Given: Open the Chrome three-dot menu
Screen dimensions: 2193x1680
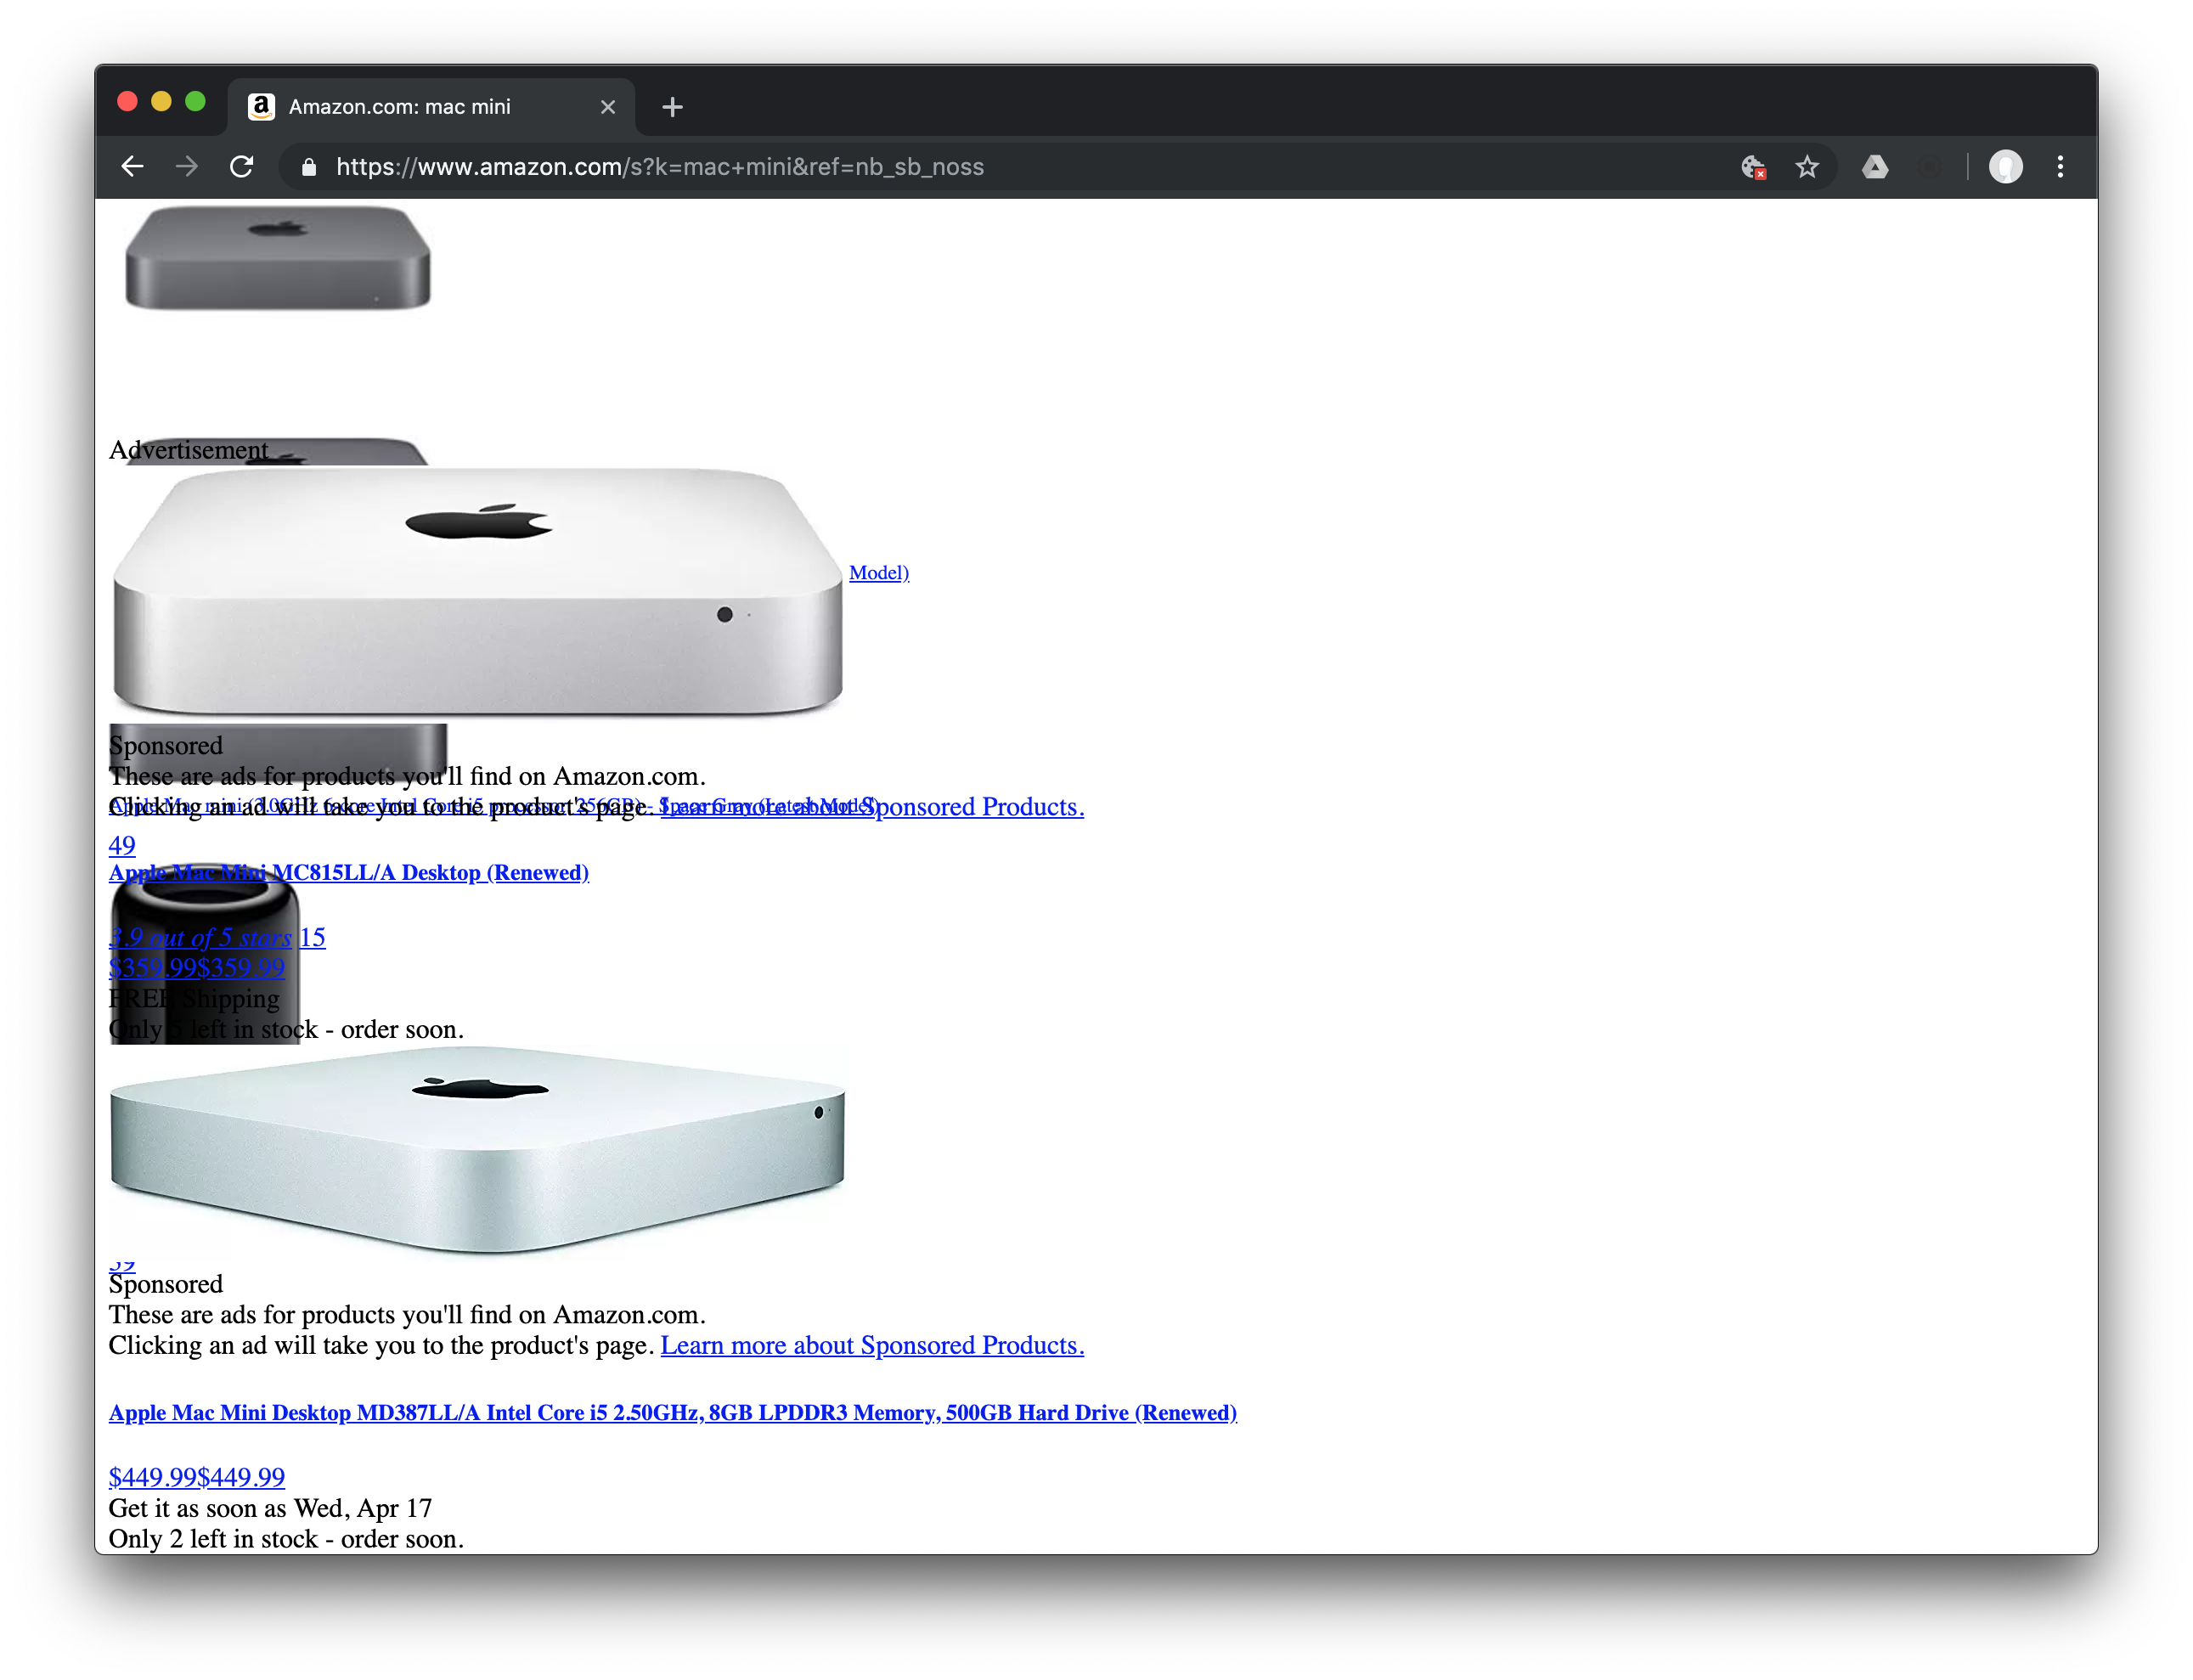Looking at the screenshot, I should [x=2060, y=167].
